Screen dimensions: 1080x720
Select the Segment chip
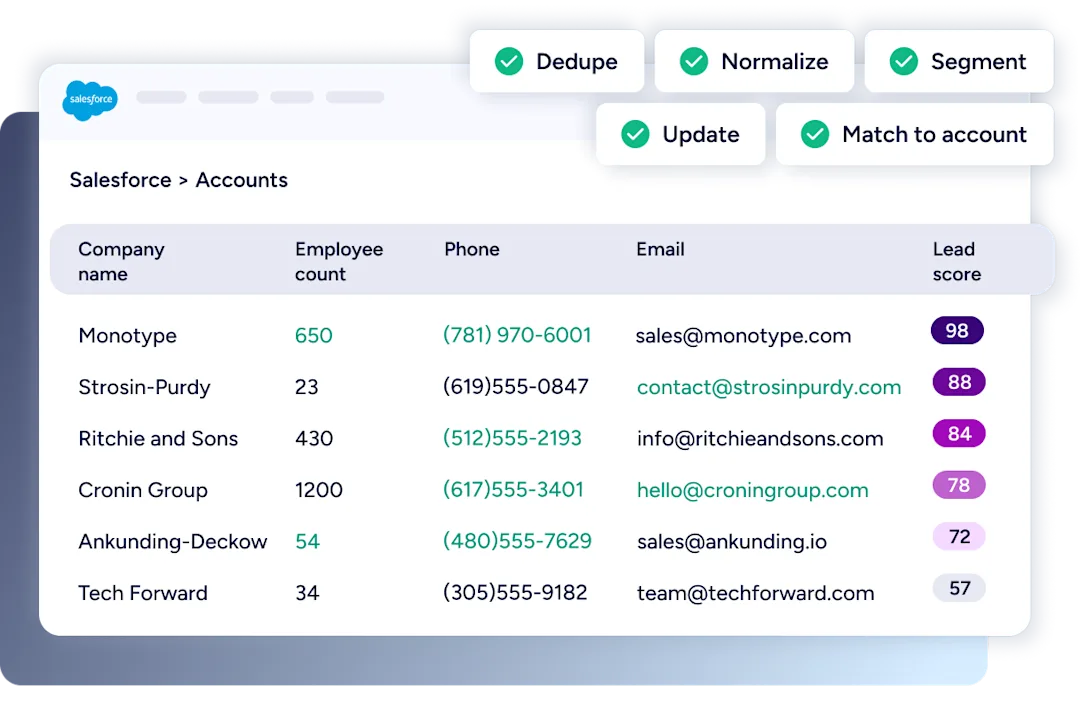pos(959,61)
